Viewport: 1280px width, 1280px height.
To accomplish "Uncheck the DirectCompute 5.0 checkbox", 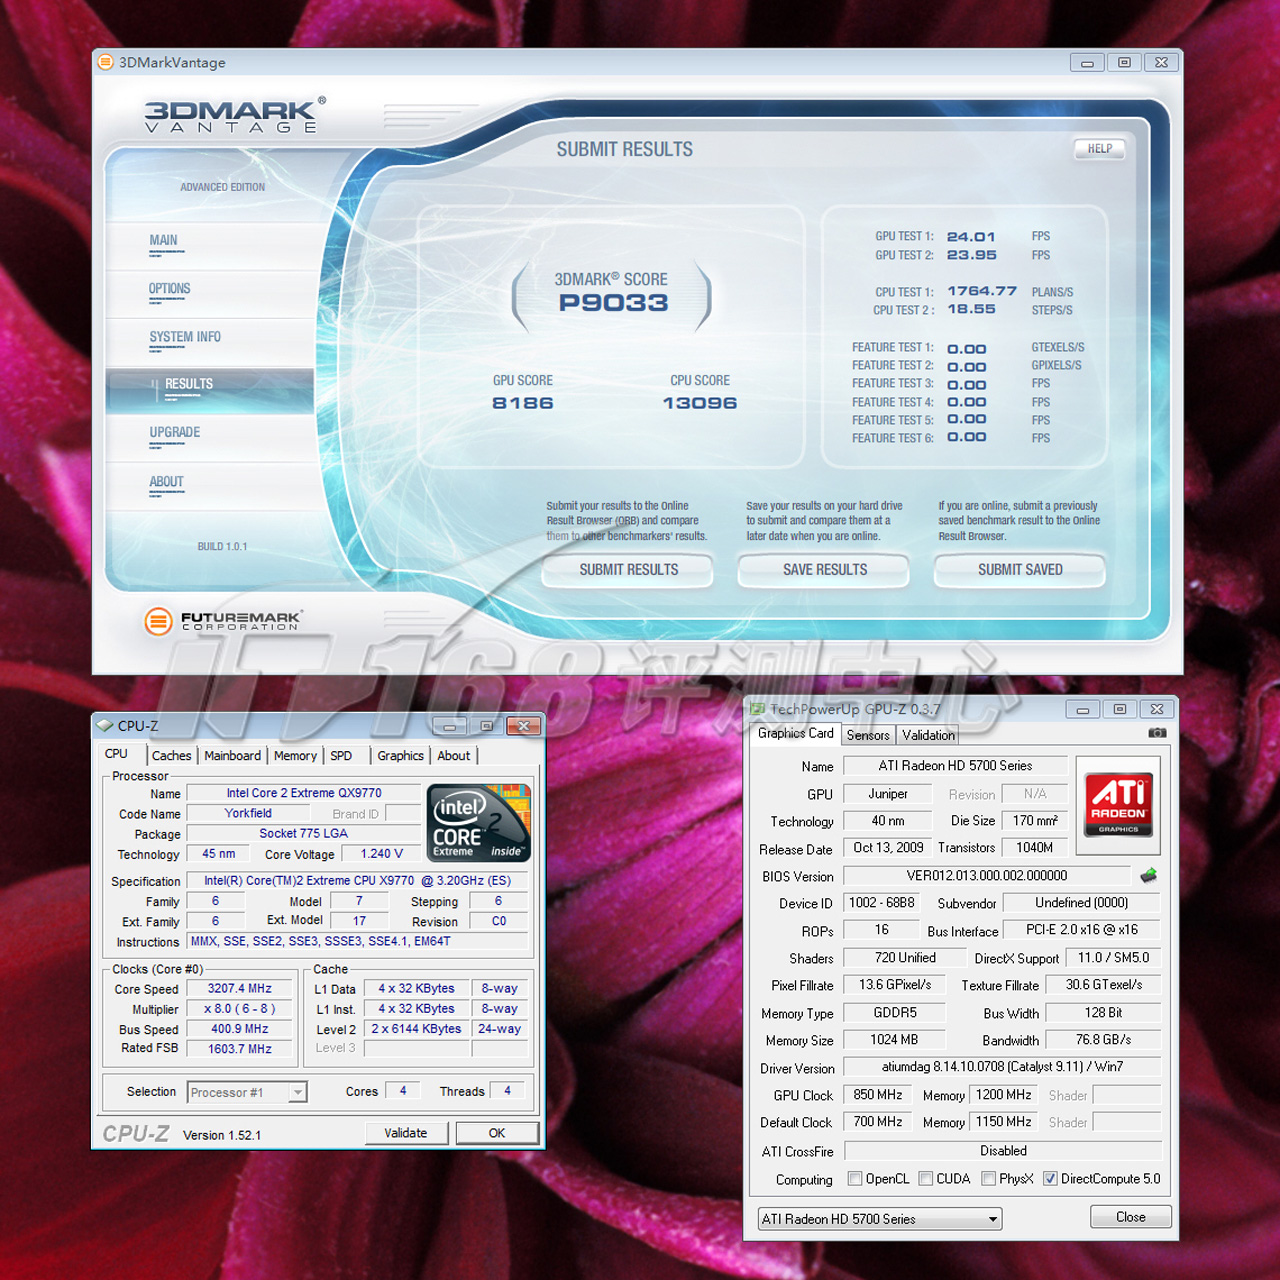I will click(1050, 1179).
